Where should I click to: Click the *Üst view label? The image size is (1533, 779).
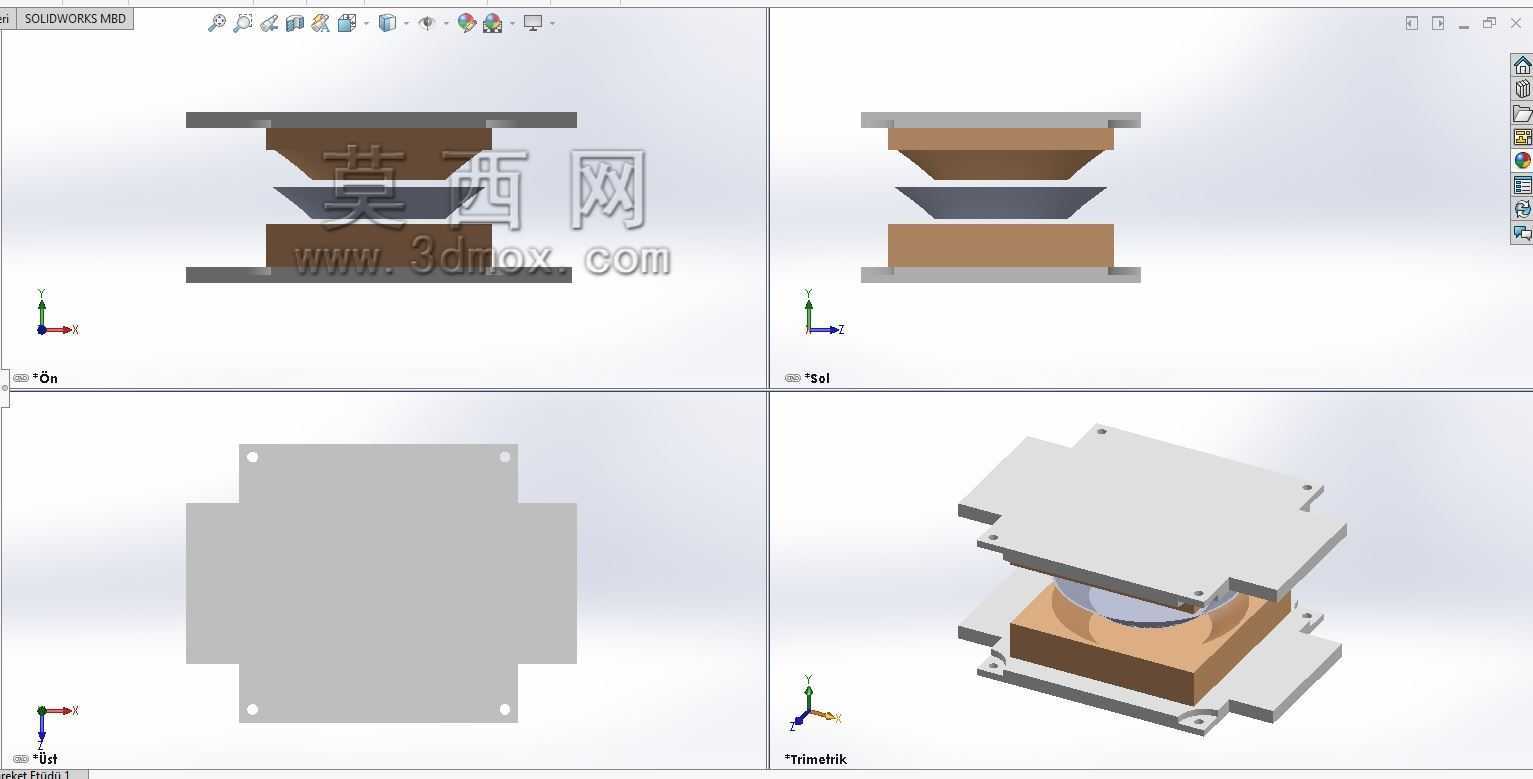coord(45,759)
